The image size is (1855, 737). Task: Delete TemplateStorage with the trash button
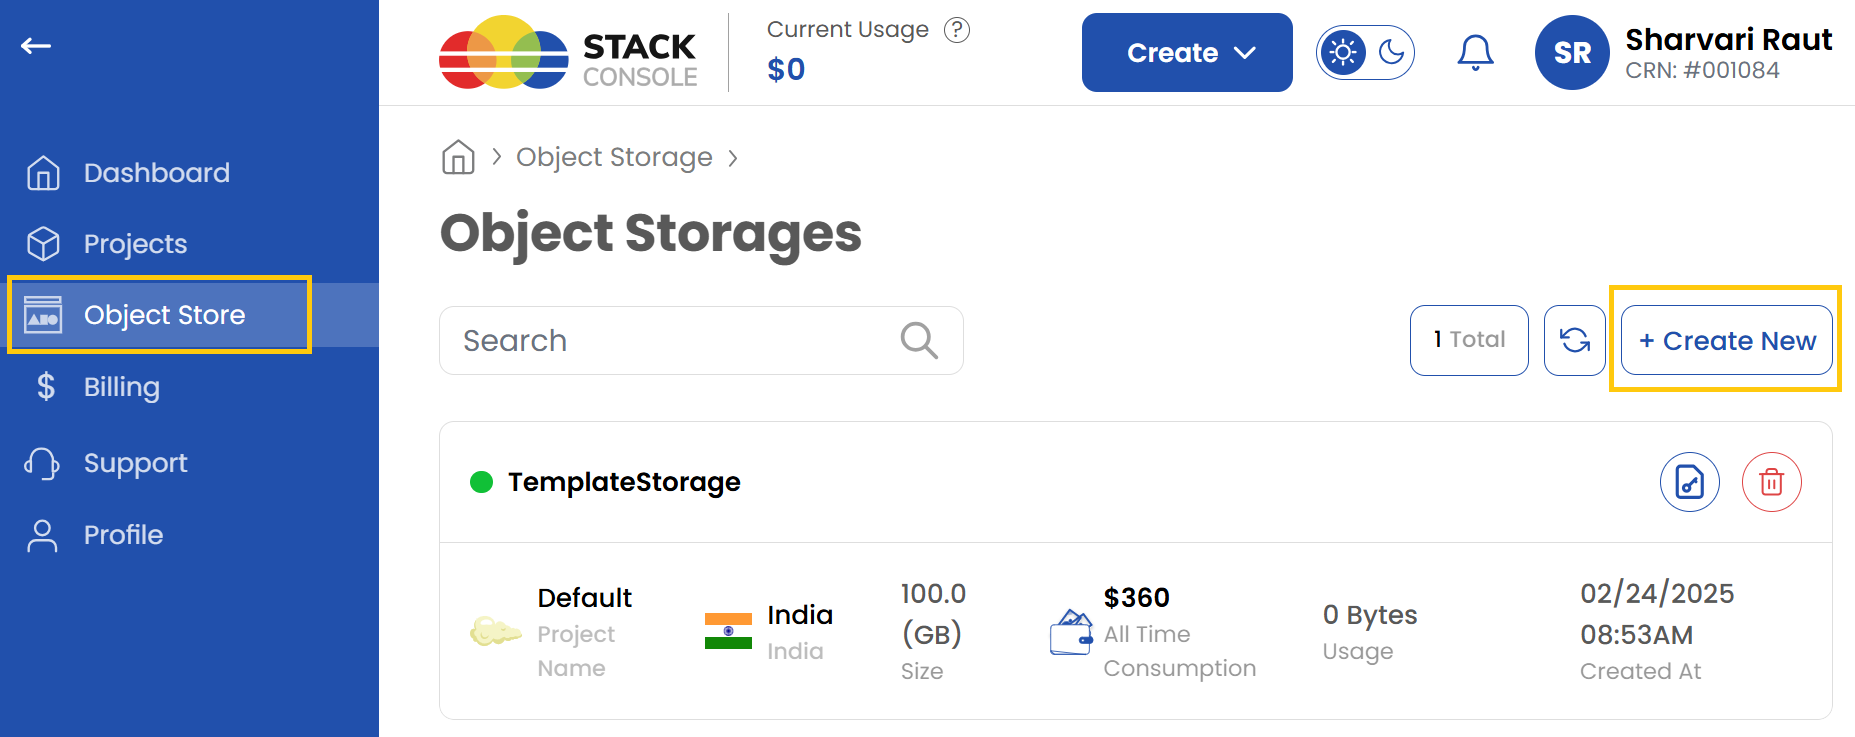(x=1771, y=482)
